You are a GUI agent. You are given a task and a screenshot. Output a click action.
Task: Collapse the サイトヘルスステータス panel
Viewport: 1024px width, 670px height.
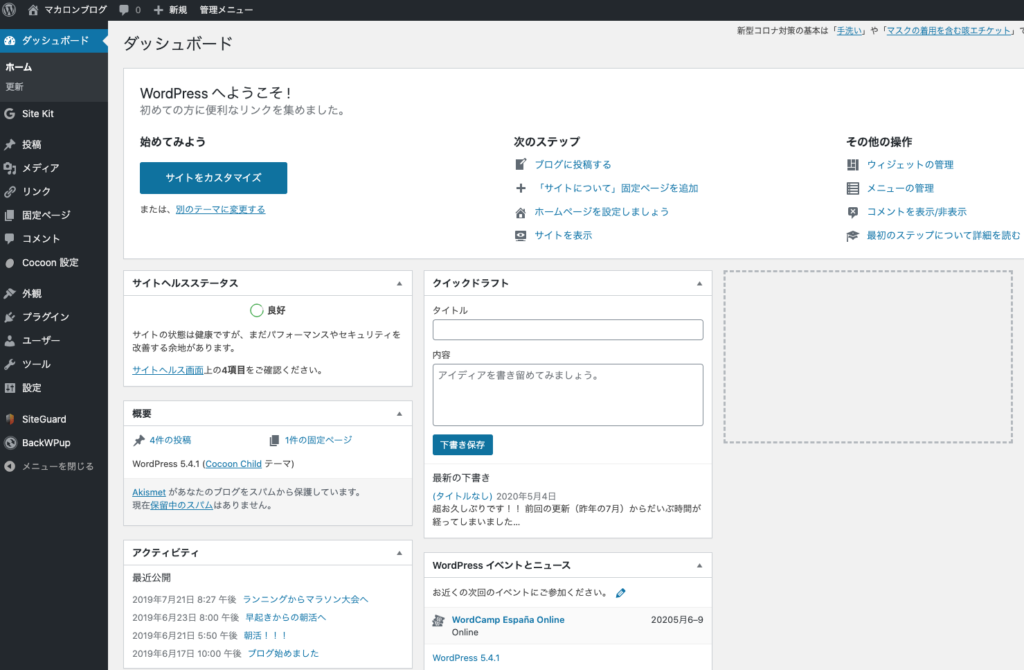[399, 284]
